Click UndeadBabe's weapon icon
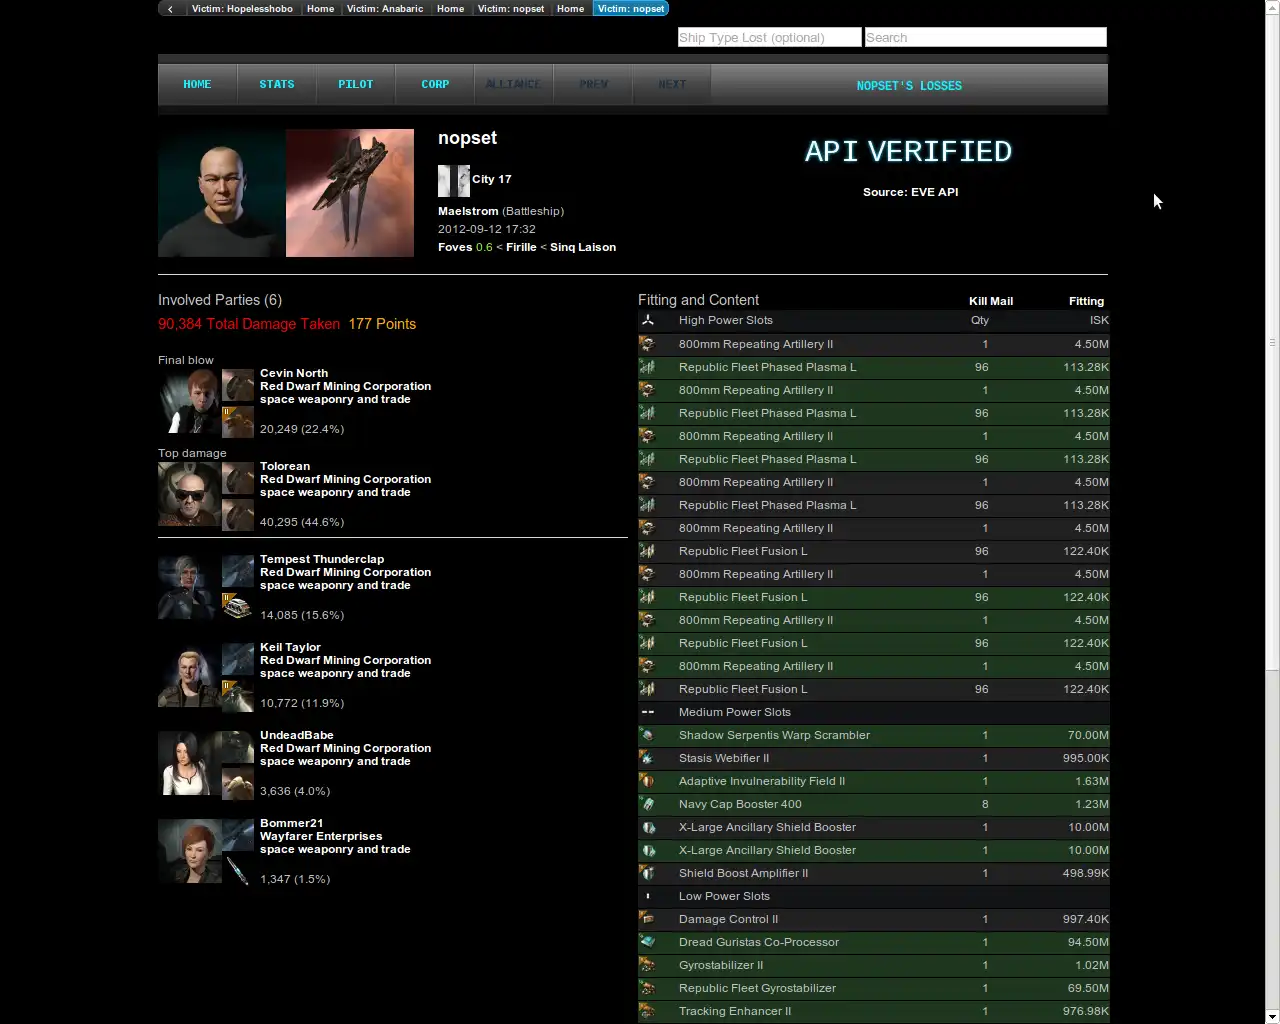The height and width of the screenshot is (1024, 1280). [x=238, y=784]
